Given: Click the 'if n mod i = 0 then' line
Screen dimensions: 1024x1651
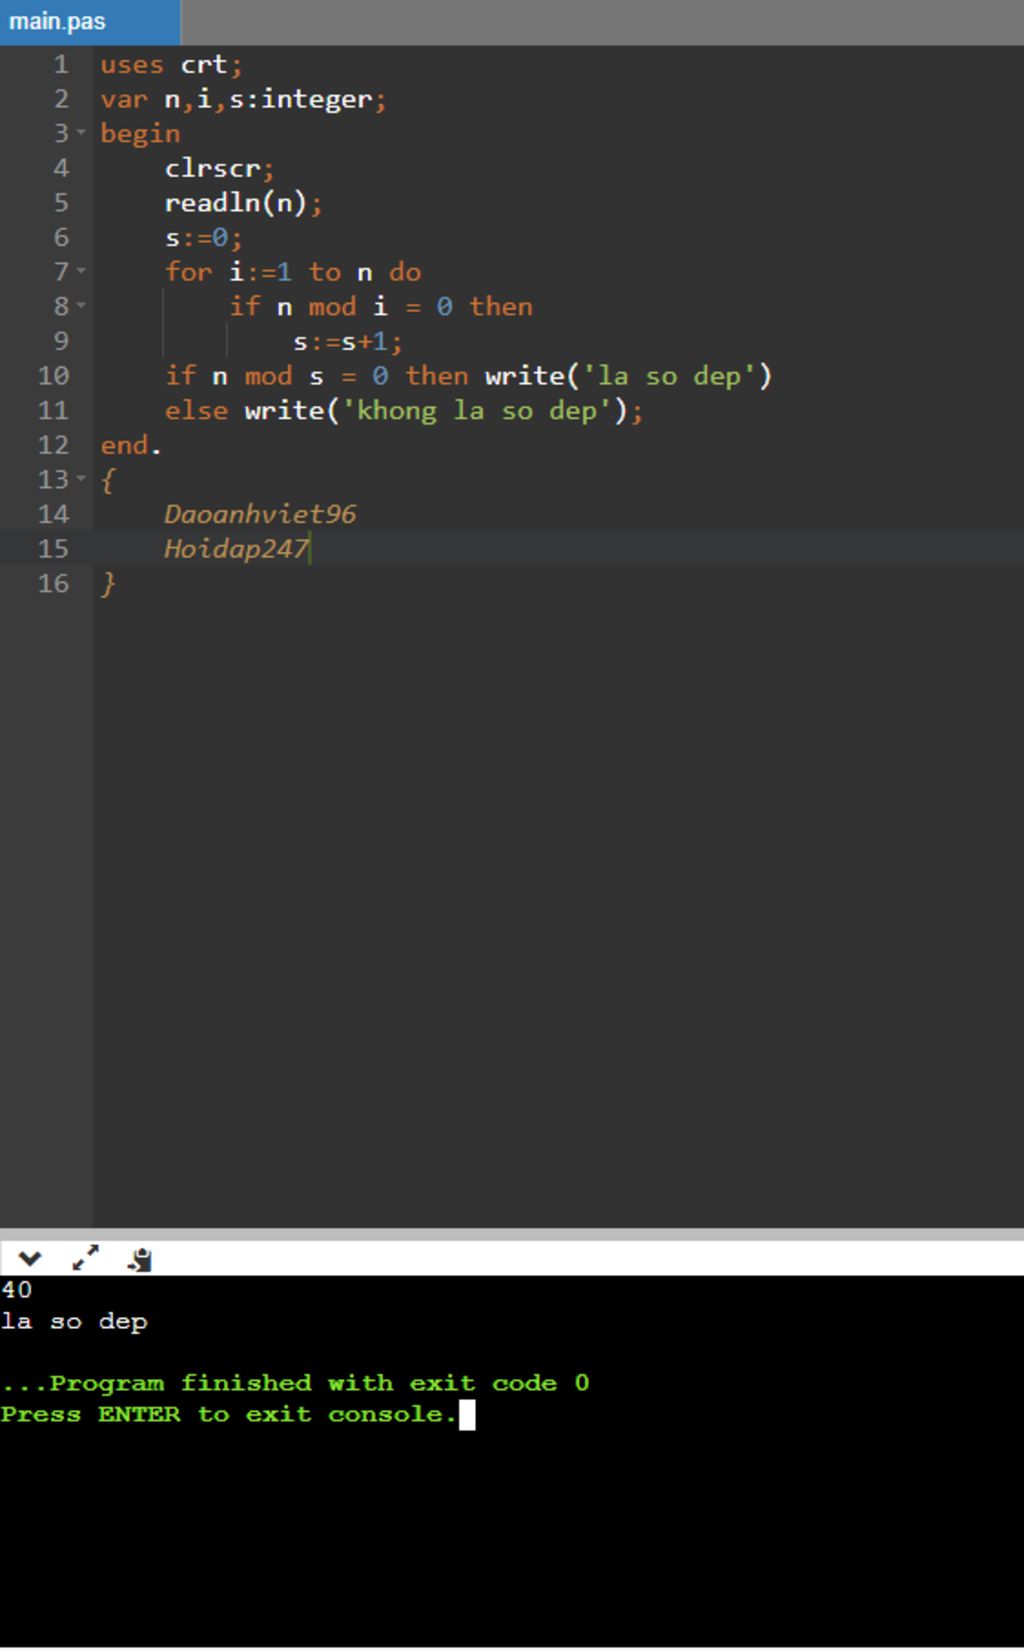Looking at the screenshot, I should pyautogui.click(x=381, y=307).
